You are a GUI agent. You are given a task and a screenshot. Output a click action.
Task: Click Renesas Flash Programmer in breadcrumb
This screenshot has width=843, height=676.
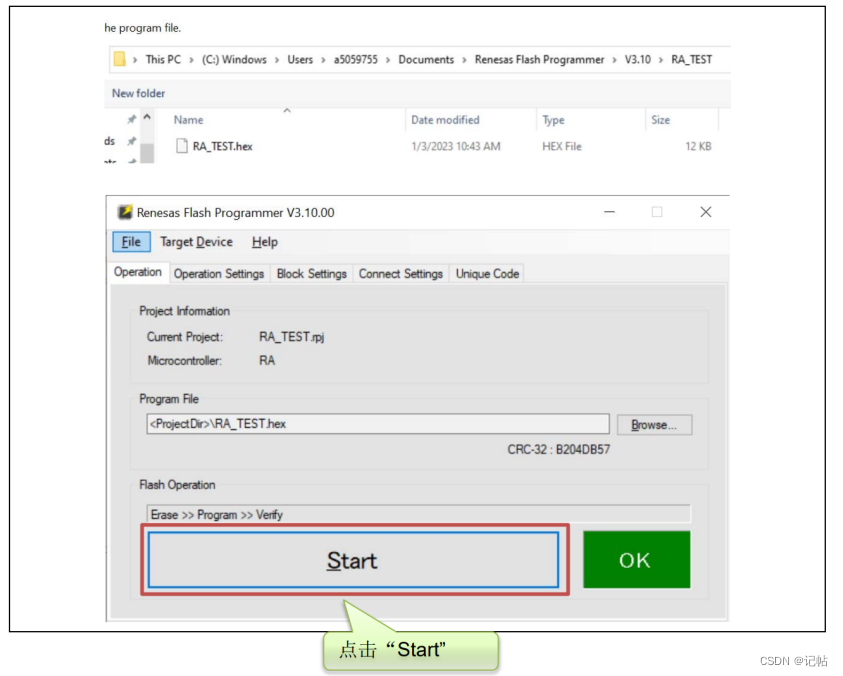pyautogui.click(x=539, y=60)
